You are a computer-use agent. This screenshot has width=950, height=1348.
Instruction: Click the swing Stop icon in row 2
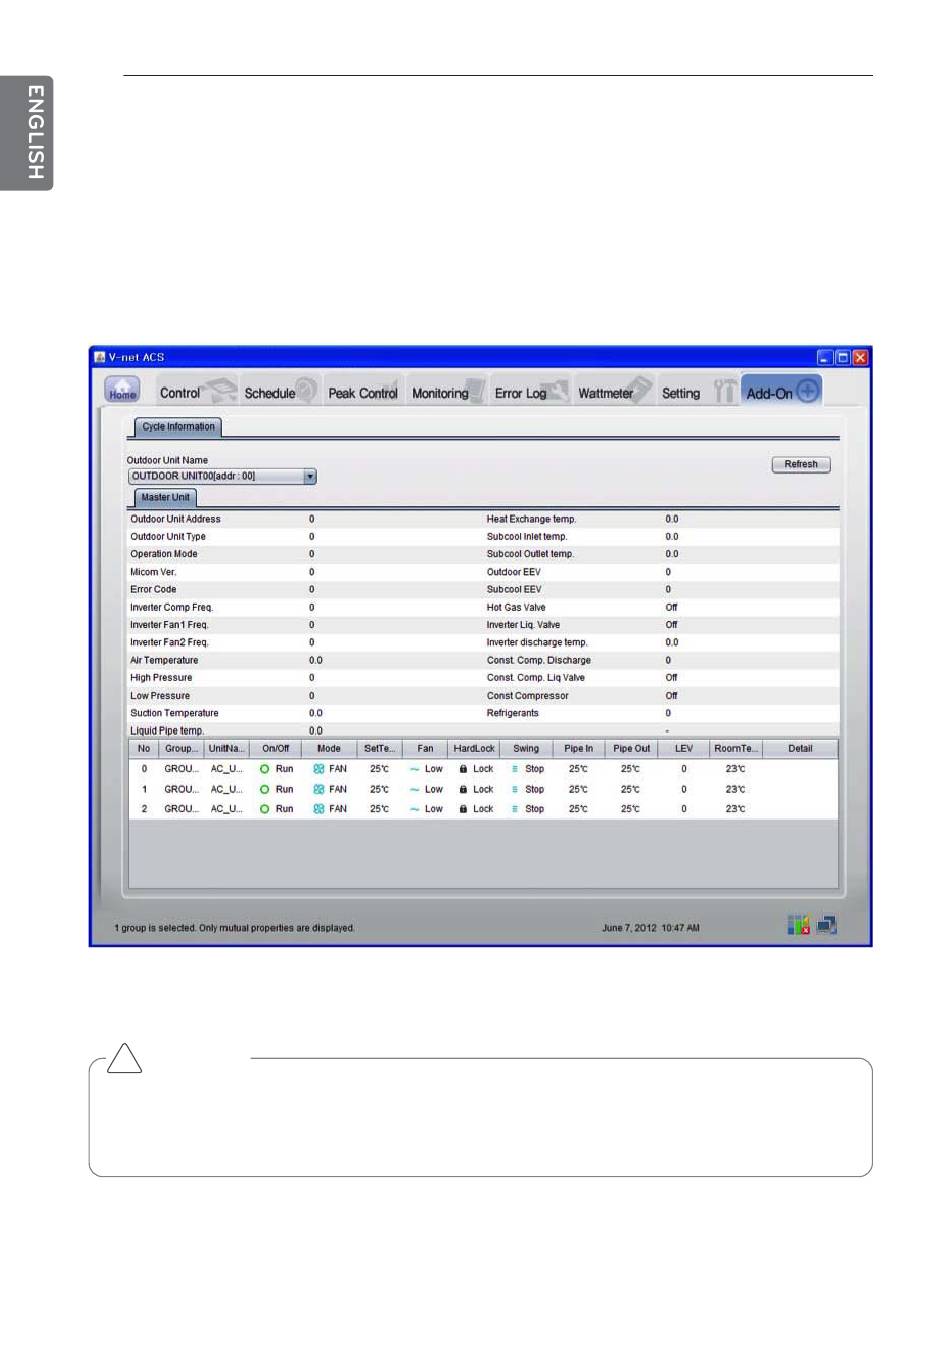click(515, 809)
